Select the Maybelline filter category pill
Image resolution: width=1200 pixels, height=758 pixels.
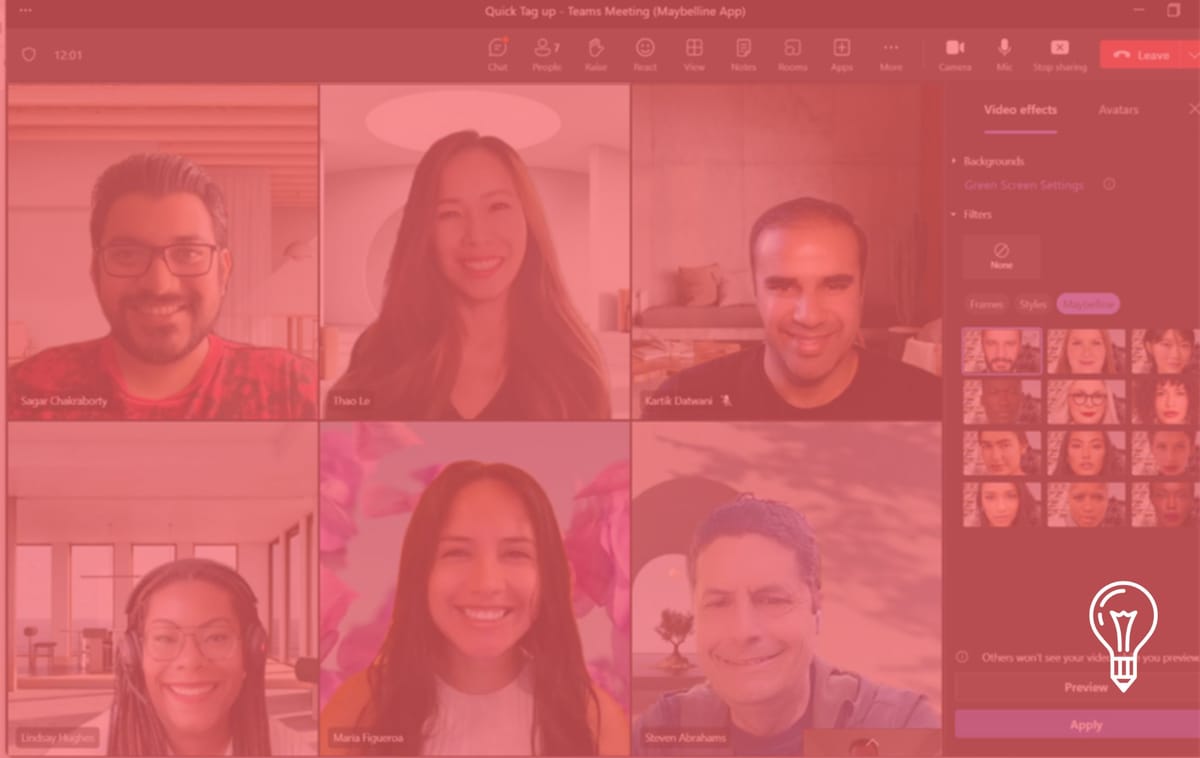tap(1088, 304)
